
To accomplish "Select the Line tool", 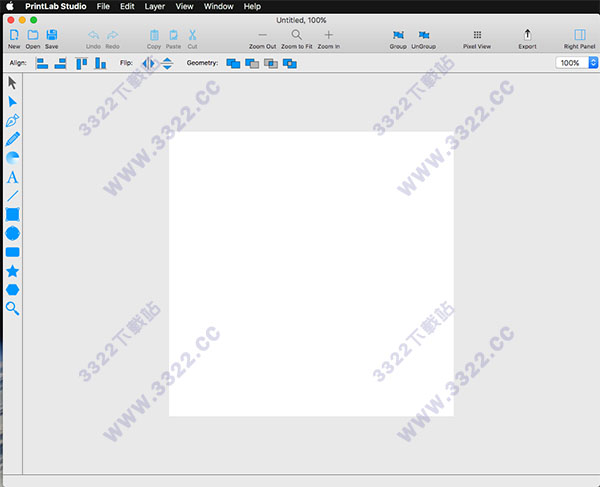I will (x=12, y=196).
